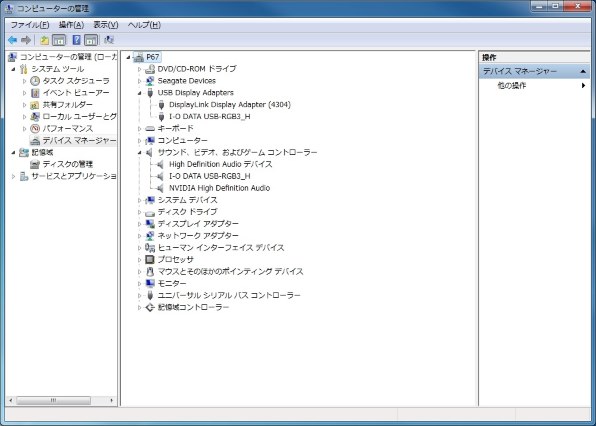The image size is (596, 426).
Task: Click the Forward arrow toolbar icon
Action: [x=26, y=40]
